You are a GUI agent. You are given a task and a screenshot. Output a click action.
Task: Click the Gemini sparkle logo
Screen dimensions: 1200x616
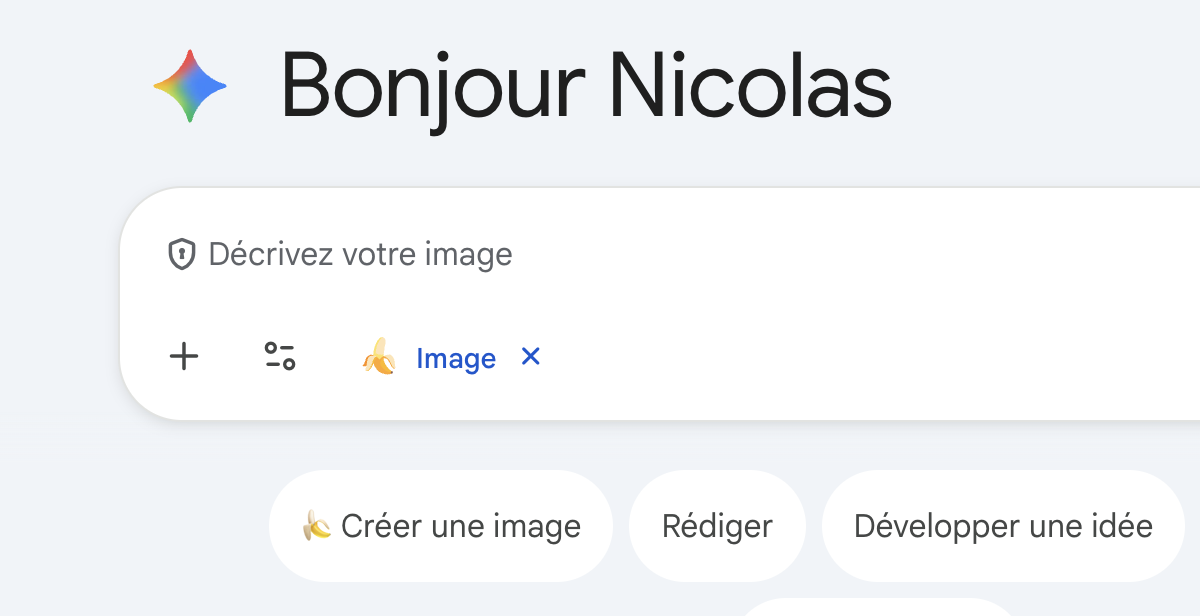point(190,86)
